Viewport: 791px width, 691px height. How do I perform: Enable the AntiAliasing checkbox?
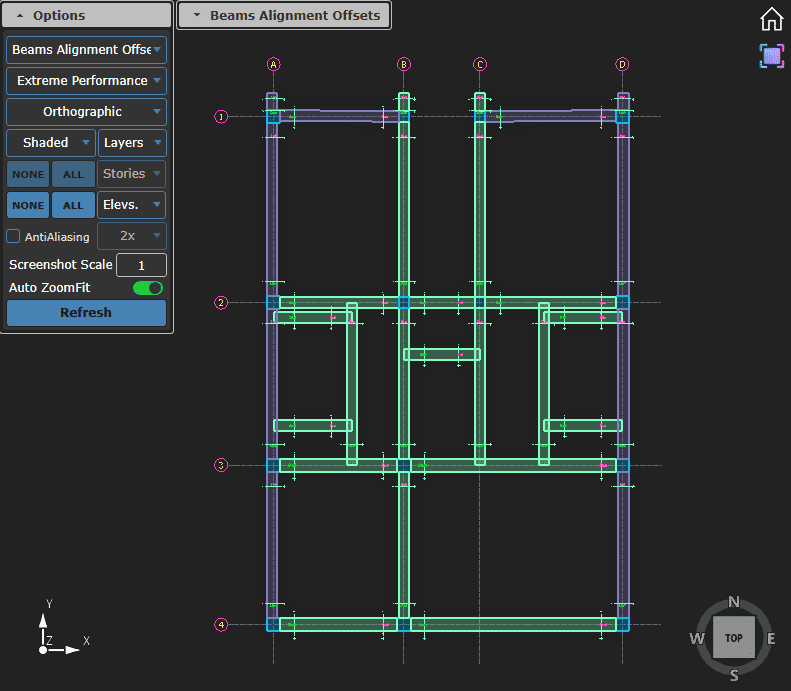(x=14, y=237)
